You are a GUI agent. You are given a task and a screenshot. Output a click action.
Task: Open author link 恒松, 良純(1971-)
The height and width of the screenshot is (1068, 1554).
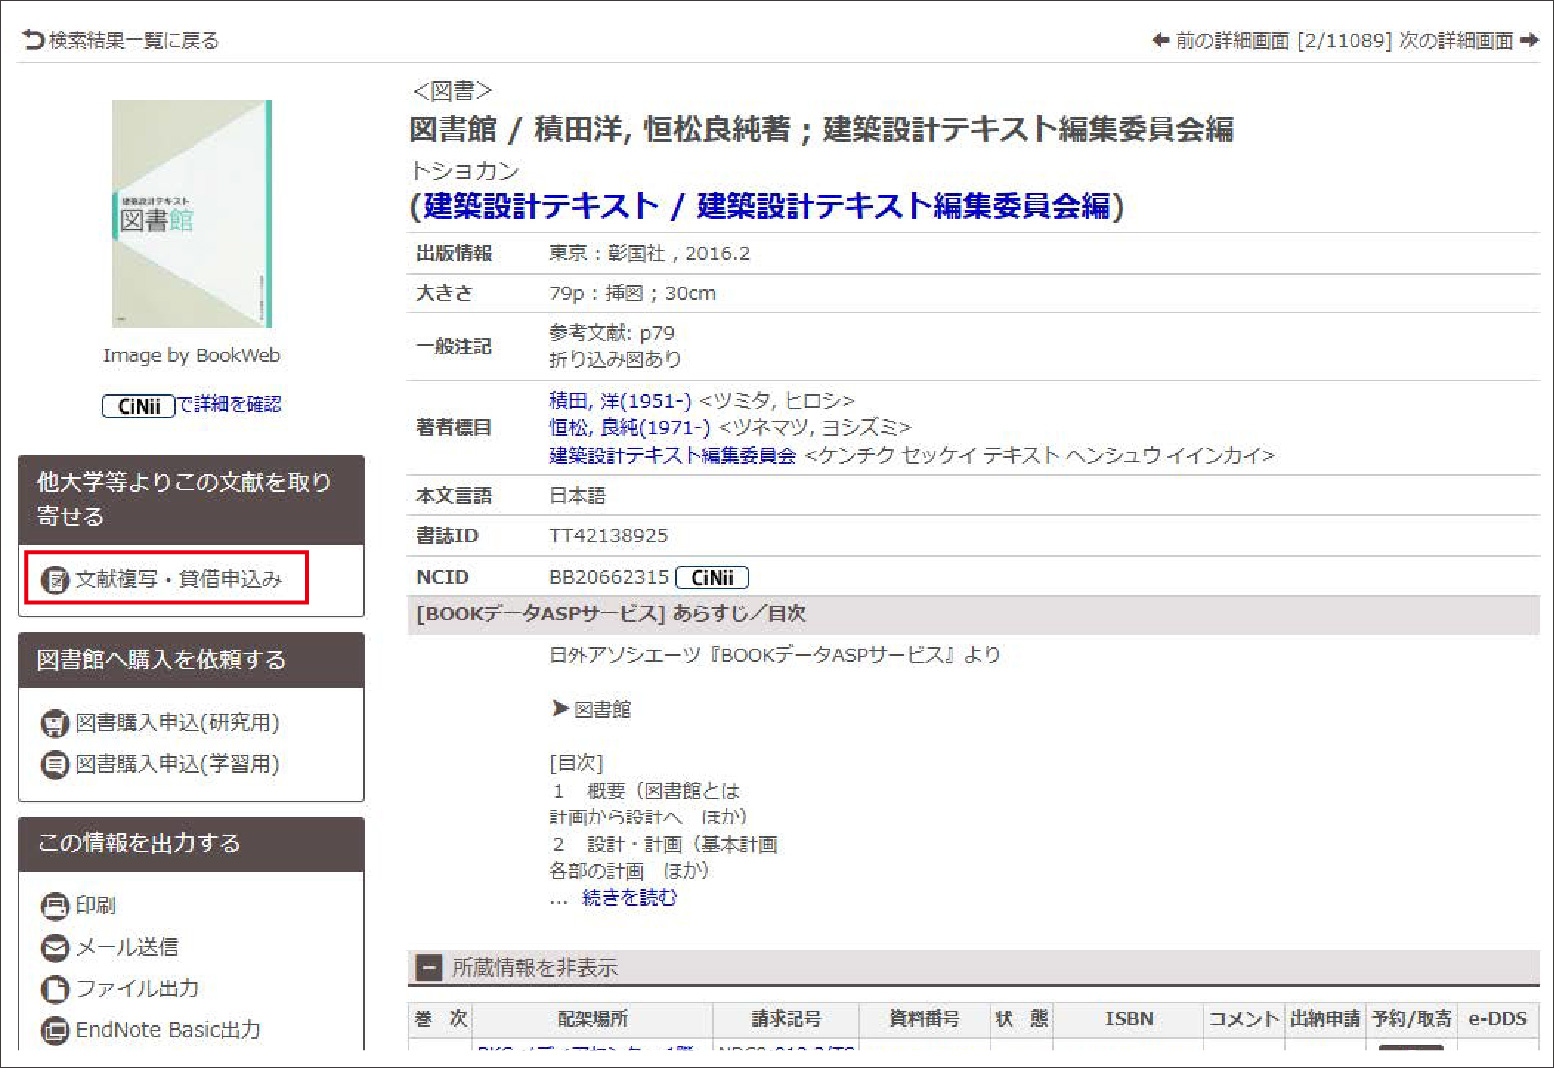[x=629, y=428]
